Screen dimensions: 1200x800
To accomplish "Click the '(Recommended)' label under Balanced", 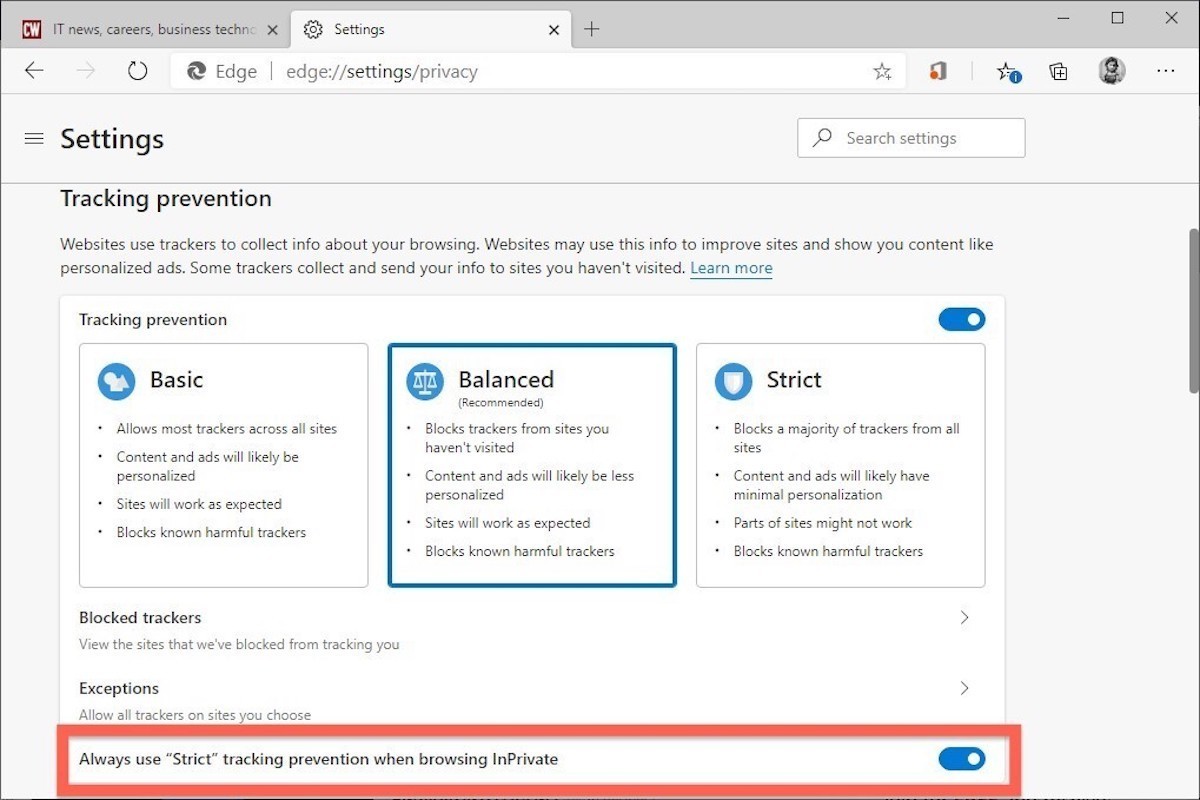I will pos(501,403).
